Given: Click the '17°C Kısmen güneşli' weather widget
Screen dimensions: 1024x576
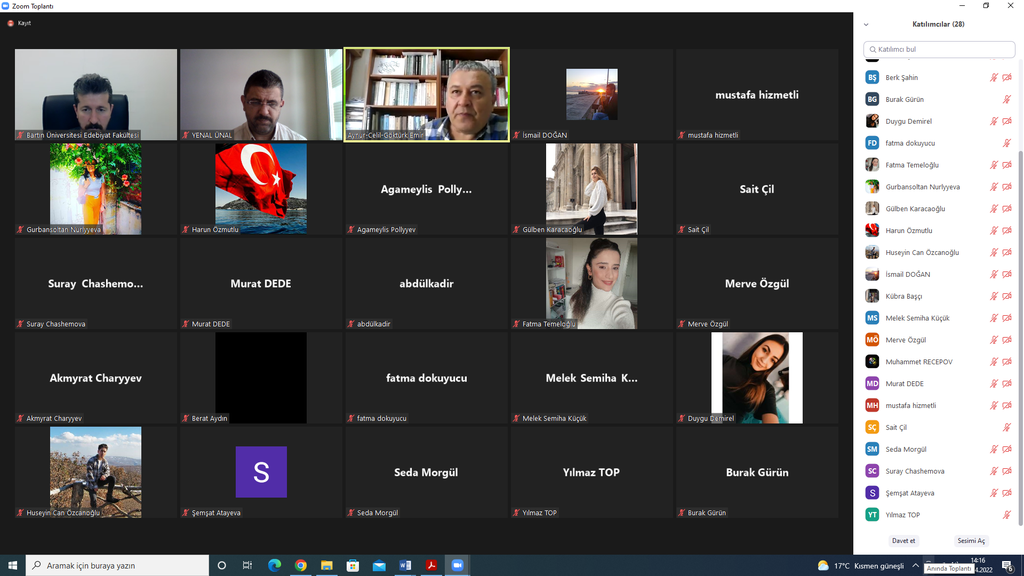Looking at the screenshot, I should coord(861,566).
